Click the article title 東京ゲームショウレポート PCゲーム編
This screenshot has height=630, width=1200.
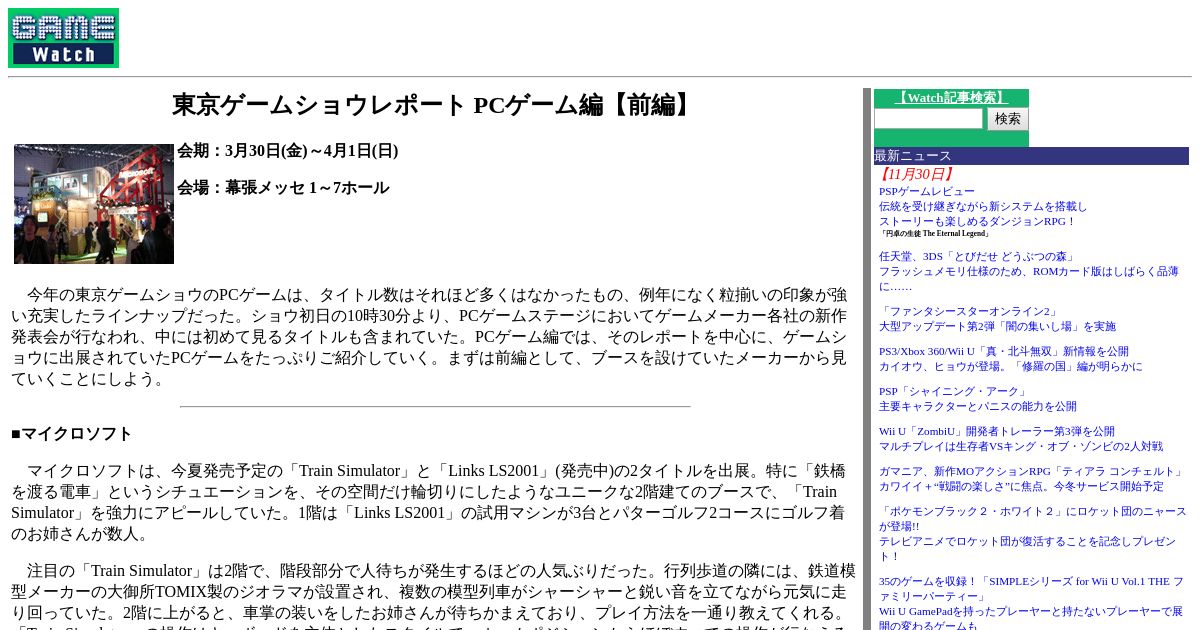pos(433,105)
